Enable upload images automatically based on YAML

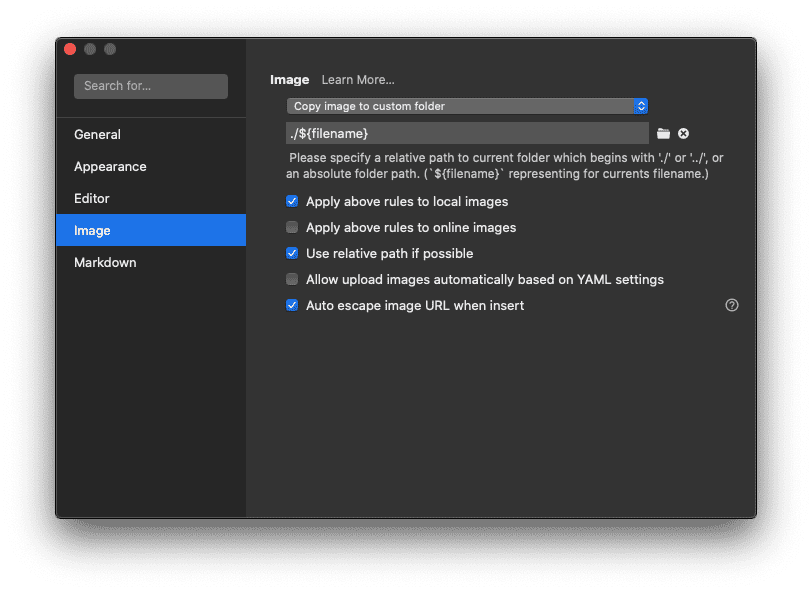tap(292, 279)
